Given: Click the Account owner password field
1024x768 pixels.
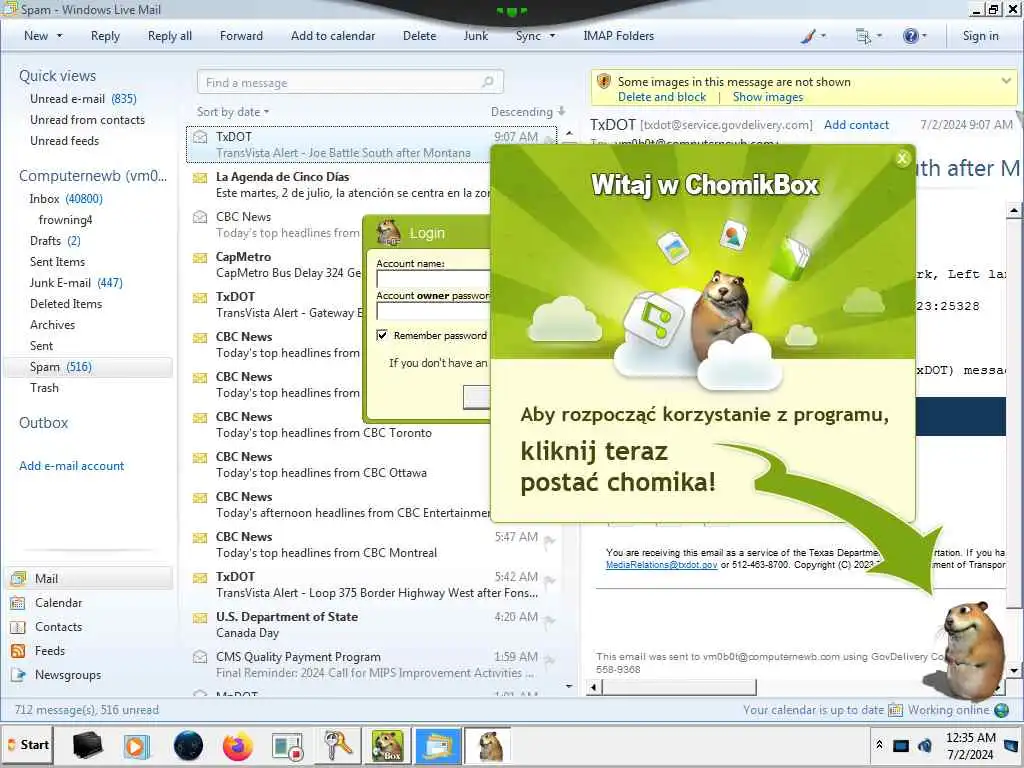Looking at the screenshot, I should 433,312.
